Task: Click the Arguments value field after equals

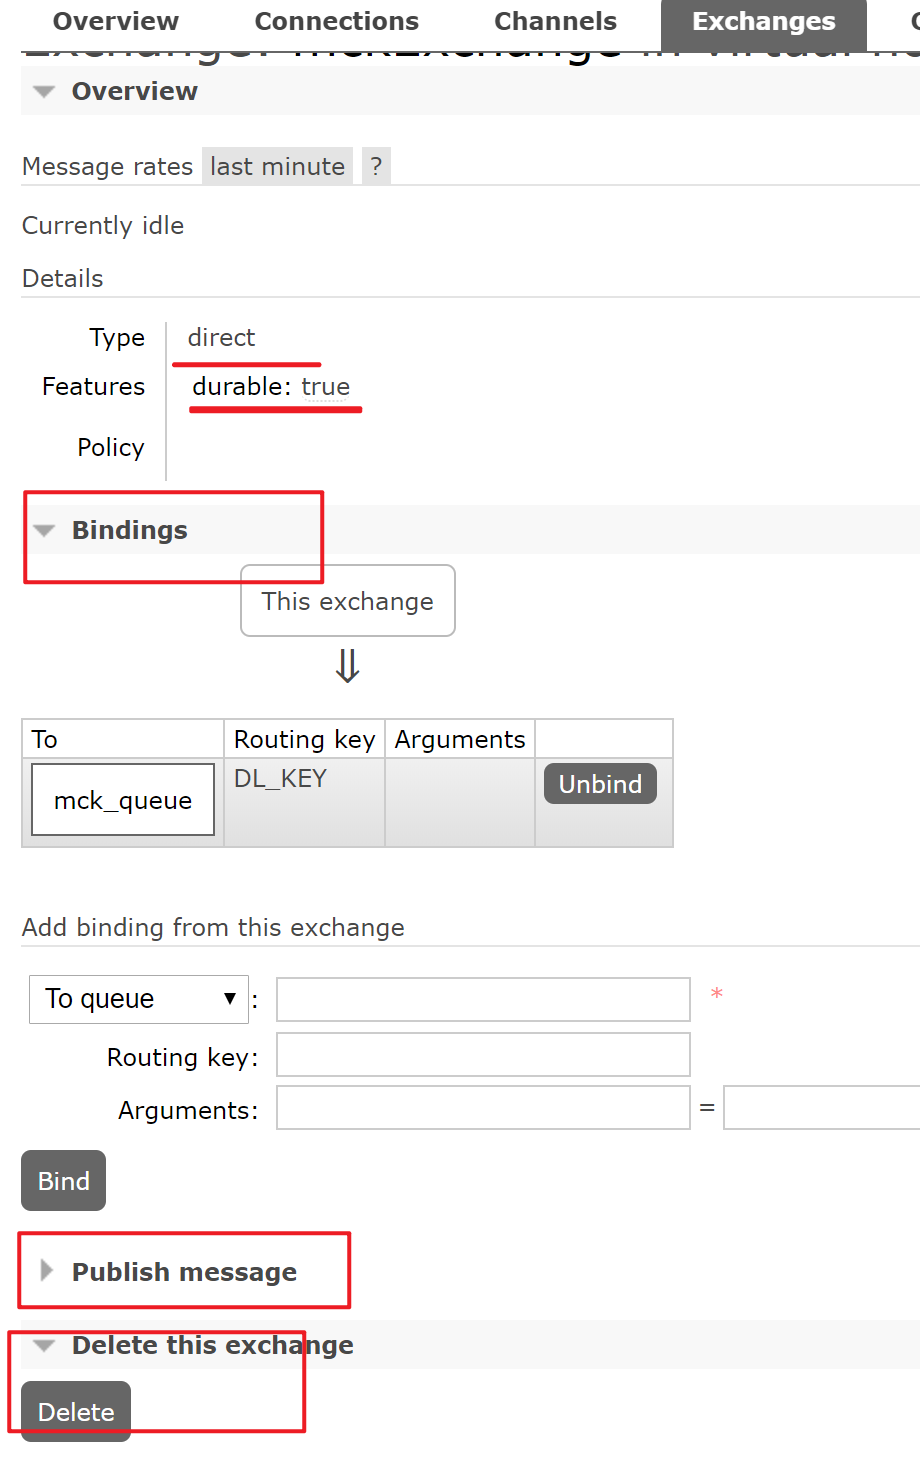Action: coord(822,1108)
